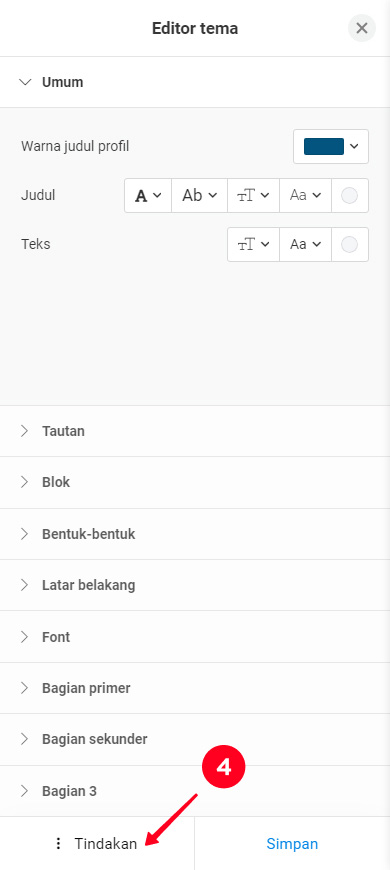Screen dimensions: 390x870
Task: Click the three-dot Tindakan icon
Action: point(58,844)
